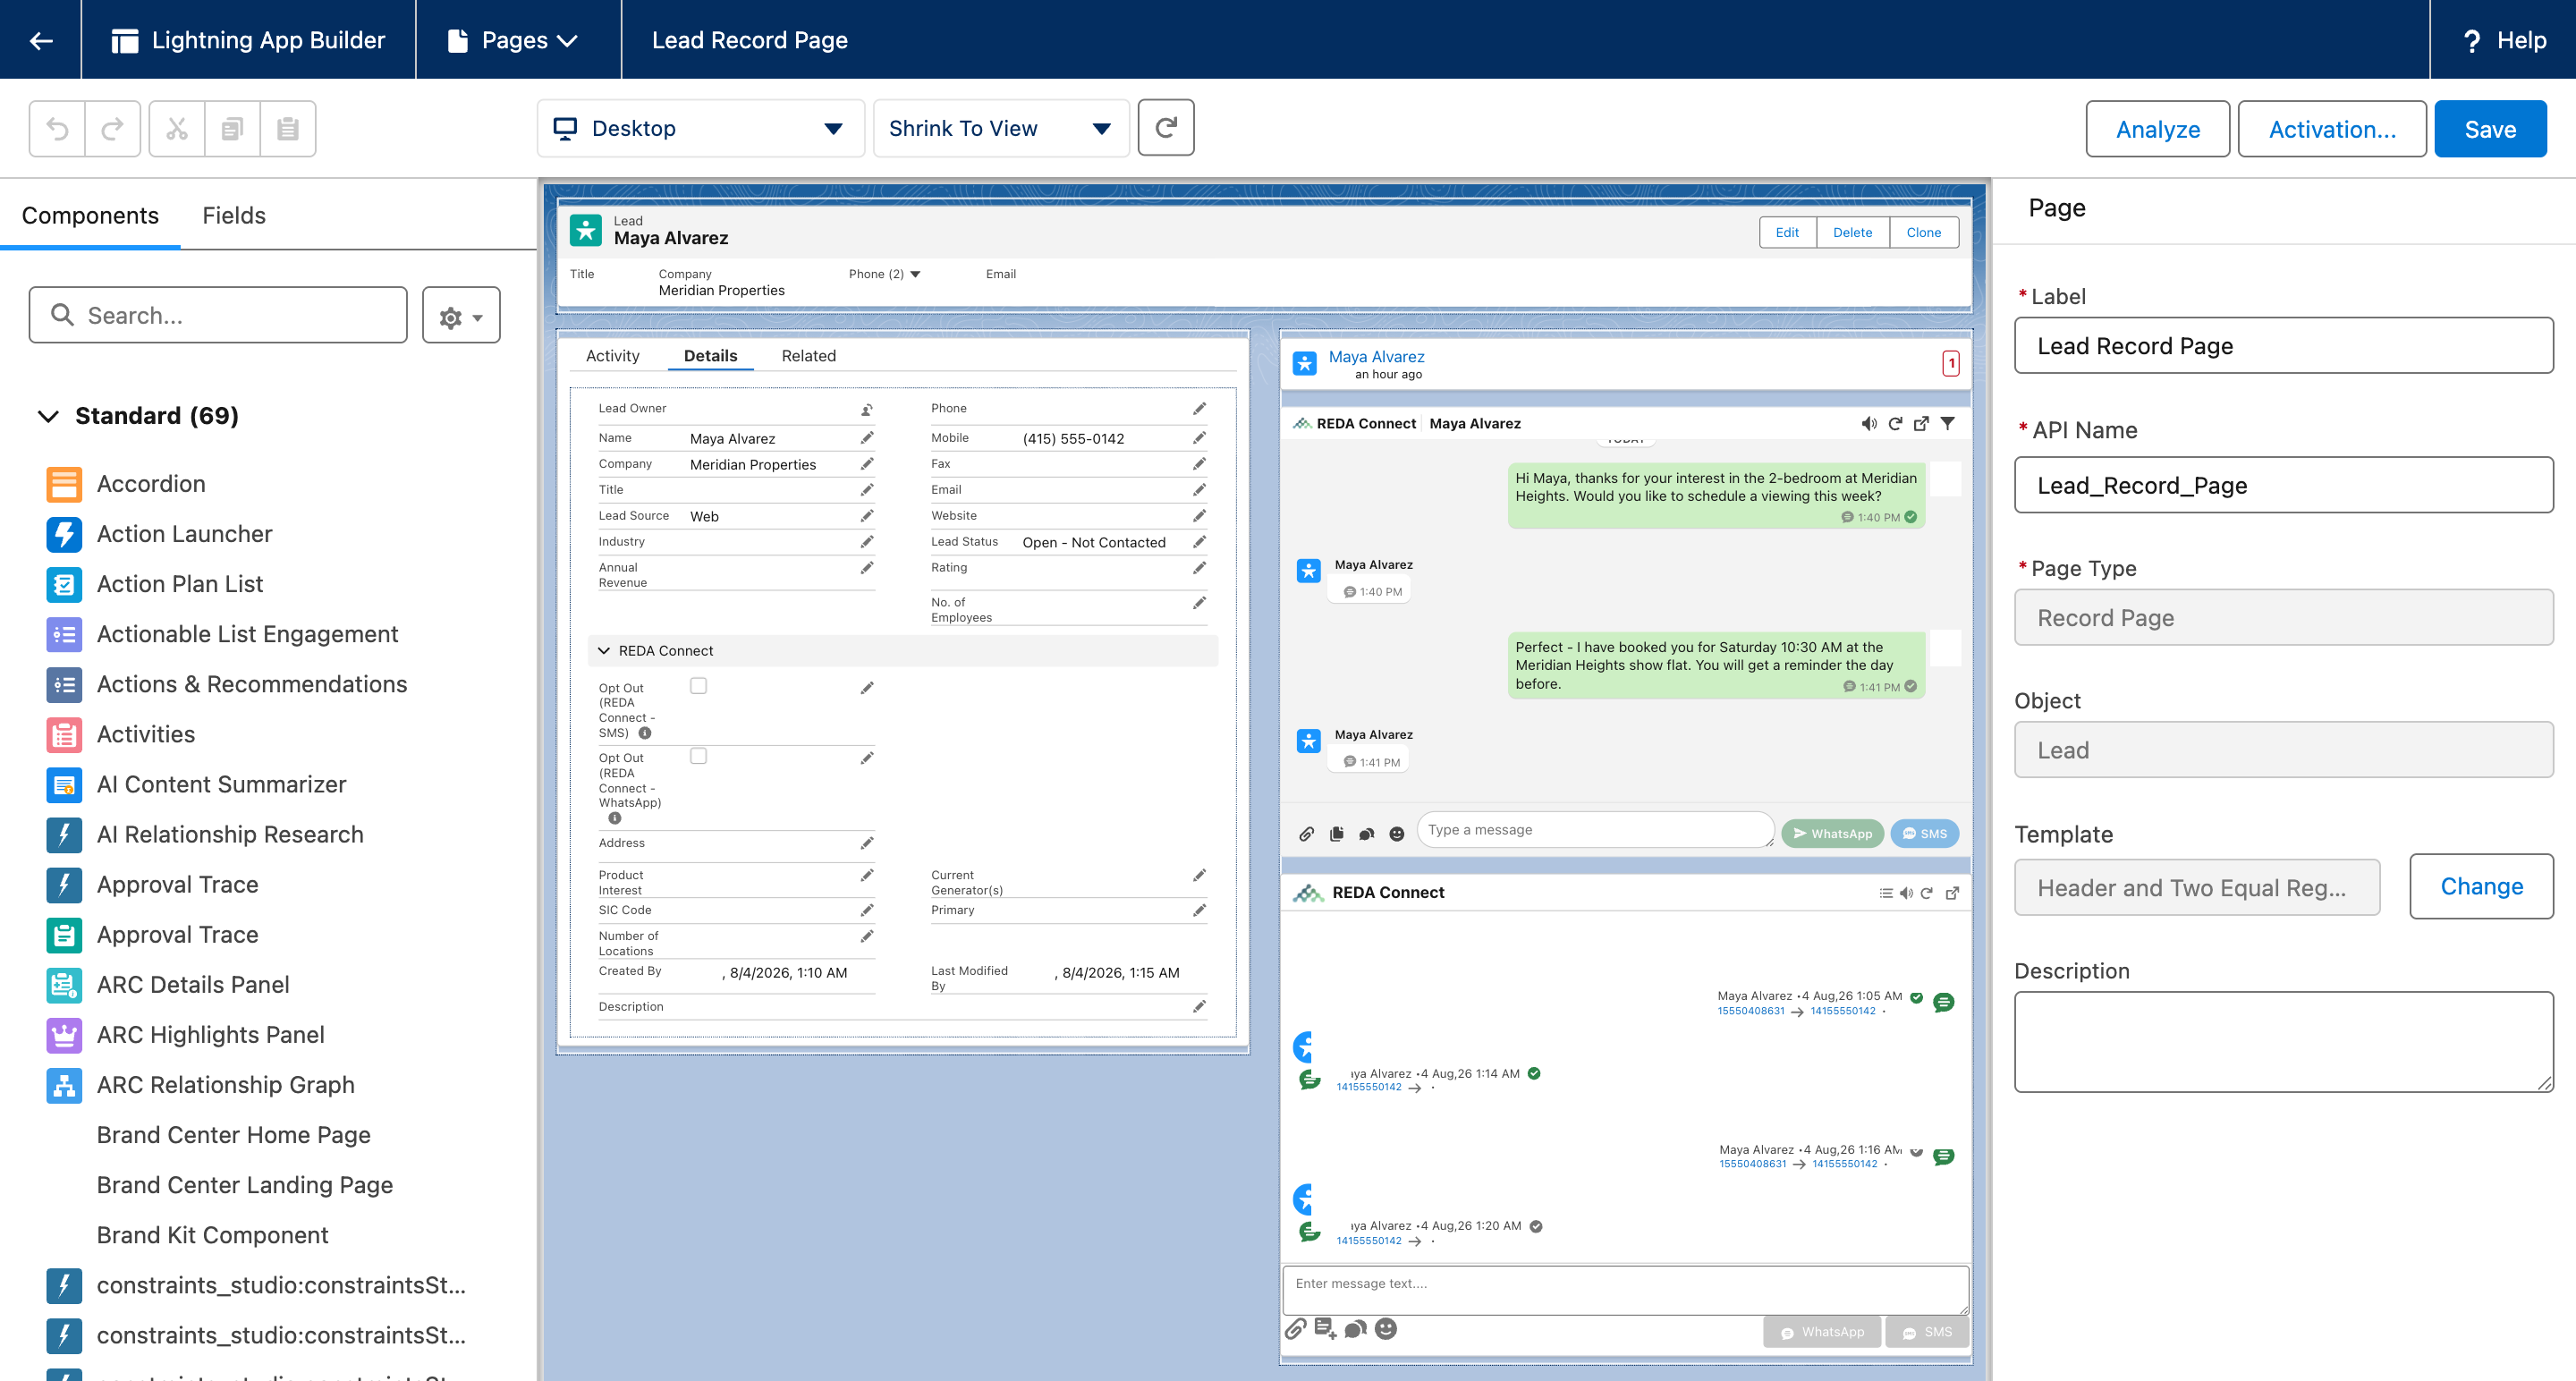
Task: Open the component list settings gear dropdown
Action: point(461,316)
